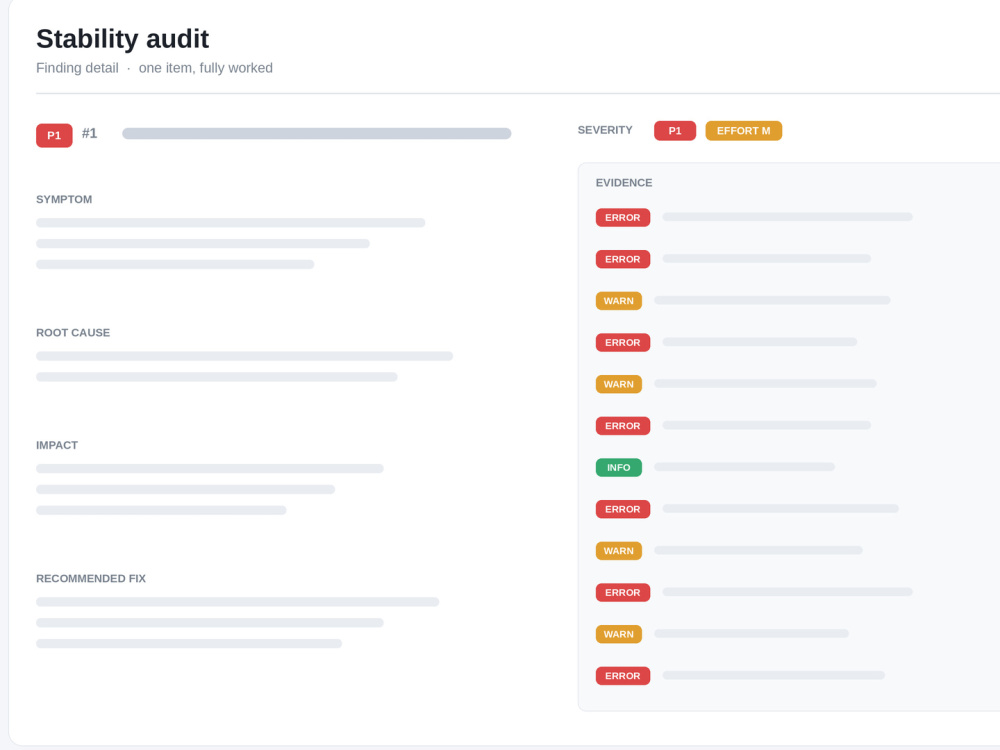Click the SYMPTOM section heading
Viewport: 1000px width, 750px height.
pyautogui.click(x=64, y=200)
